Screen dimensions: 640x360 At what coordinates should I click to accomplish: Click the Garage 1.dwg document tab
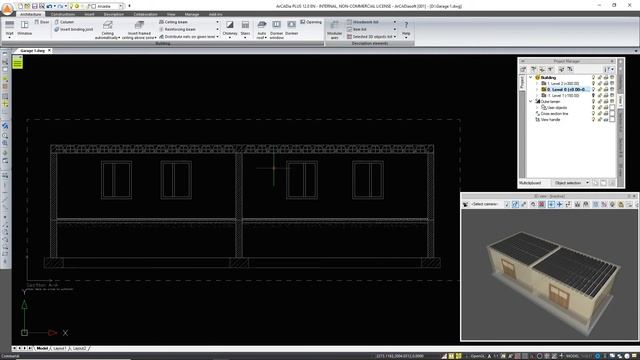click(x=33, y=51)
